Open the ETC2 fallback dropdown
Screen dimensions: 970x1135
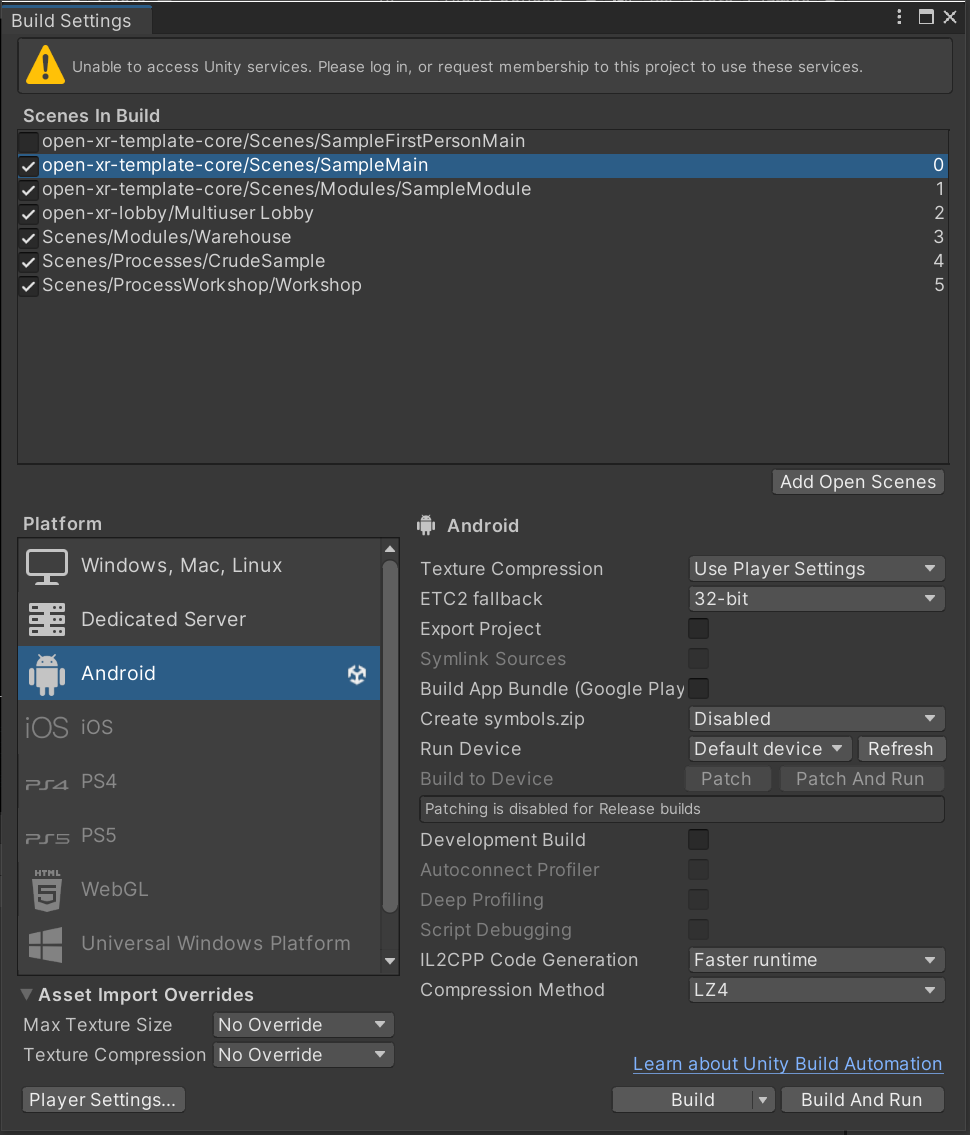click(817, 599)
